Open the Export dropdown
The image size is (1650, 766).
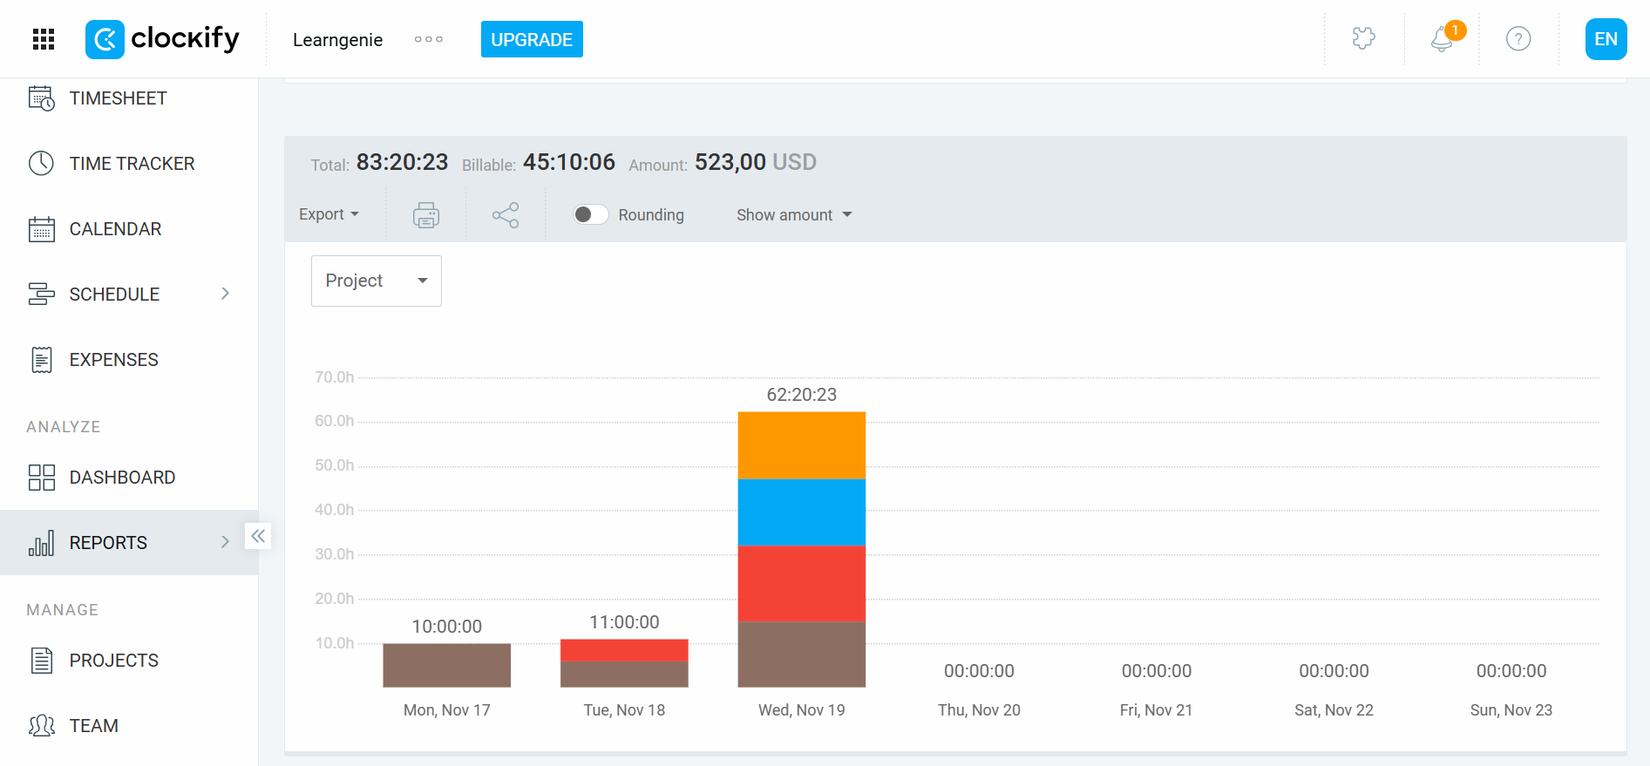click(x=329, y=215)
